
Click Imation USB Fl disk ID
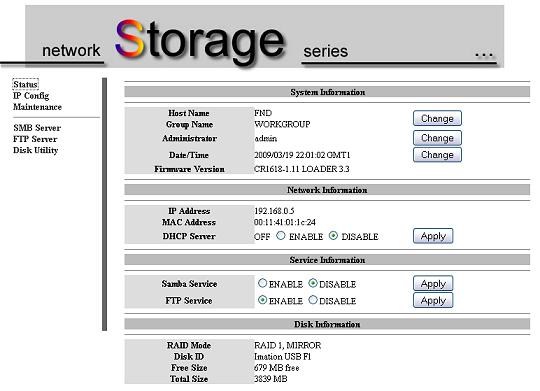pyautogui.click(x=282, y=357)
